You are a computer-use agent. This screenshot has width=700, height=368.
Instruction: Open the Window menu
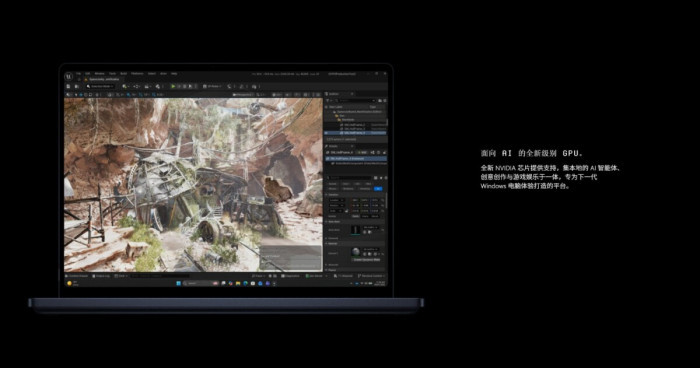100,74
